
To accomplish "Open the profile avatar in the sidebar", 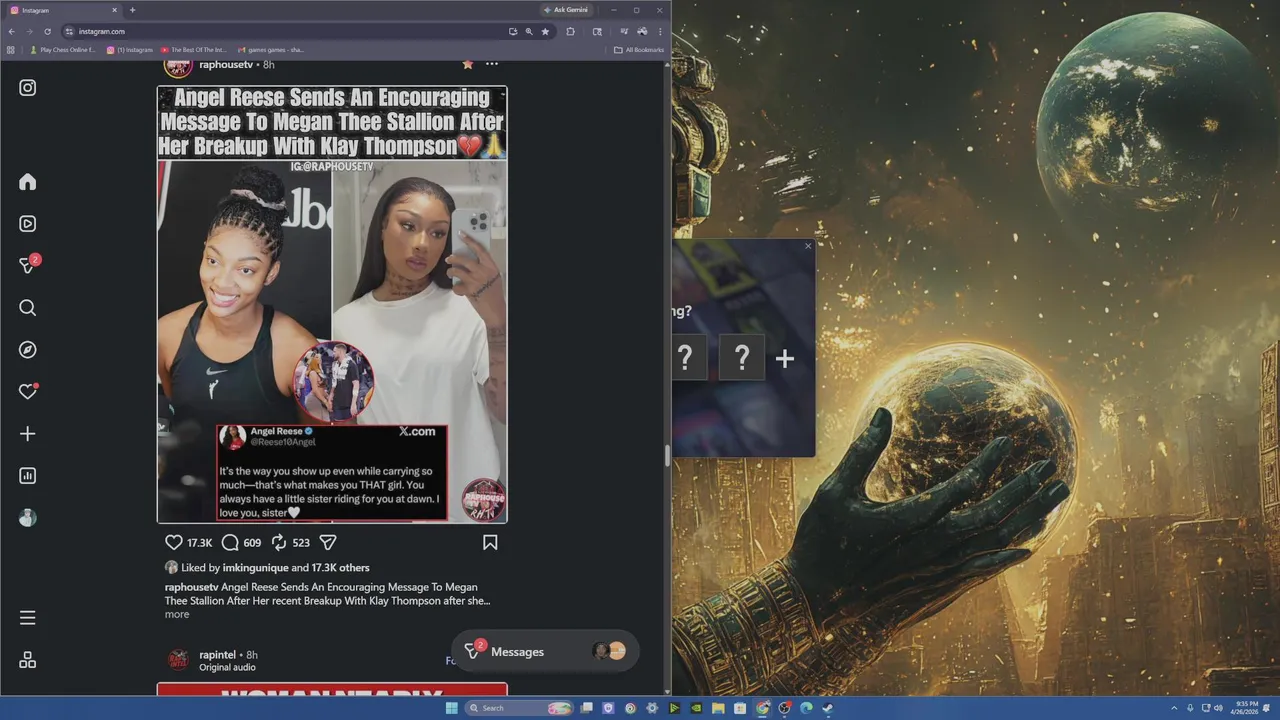I will 28,518.
